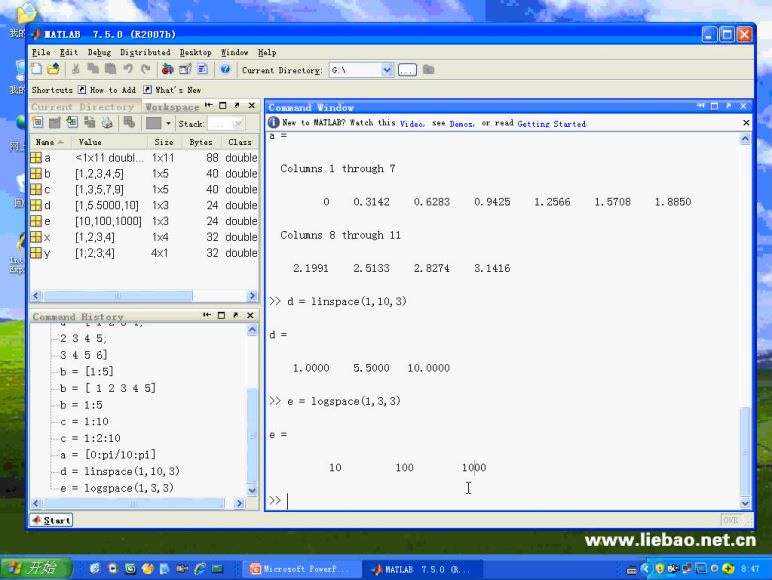Maximize the Command History panel
This screenshot has width=772, height=580.
(x=221, y=315)
